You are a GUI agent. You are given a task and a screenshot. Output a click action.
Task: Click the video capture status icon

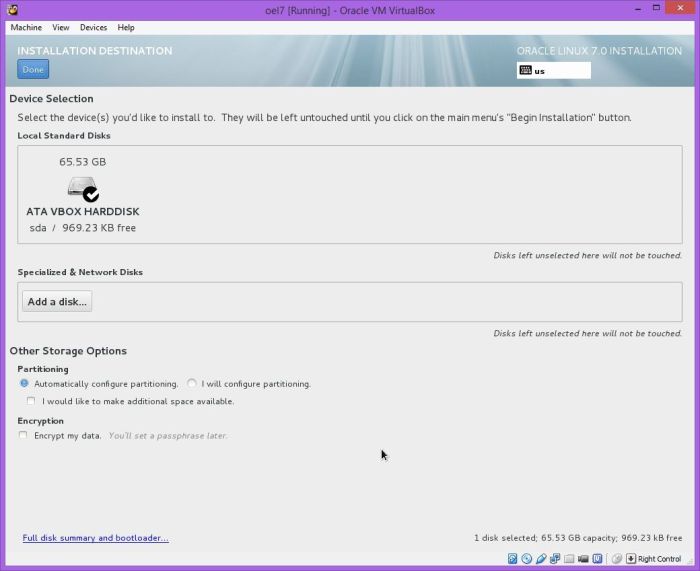tap(582, 559)
